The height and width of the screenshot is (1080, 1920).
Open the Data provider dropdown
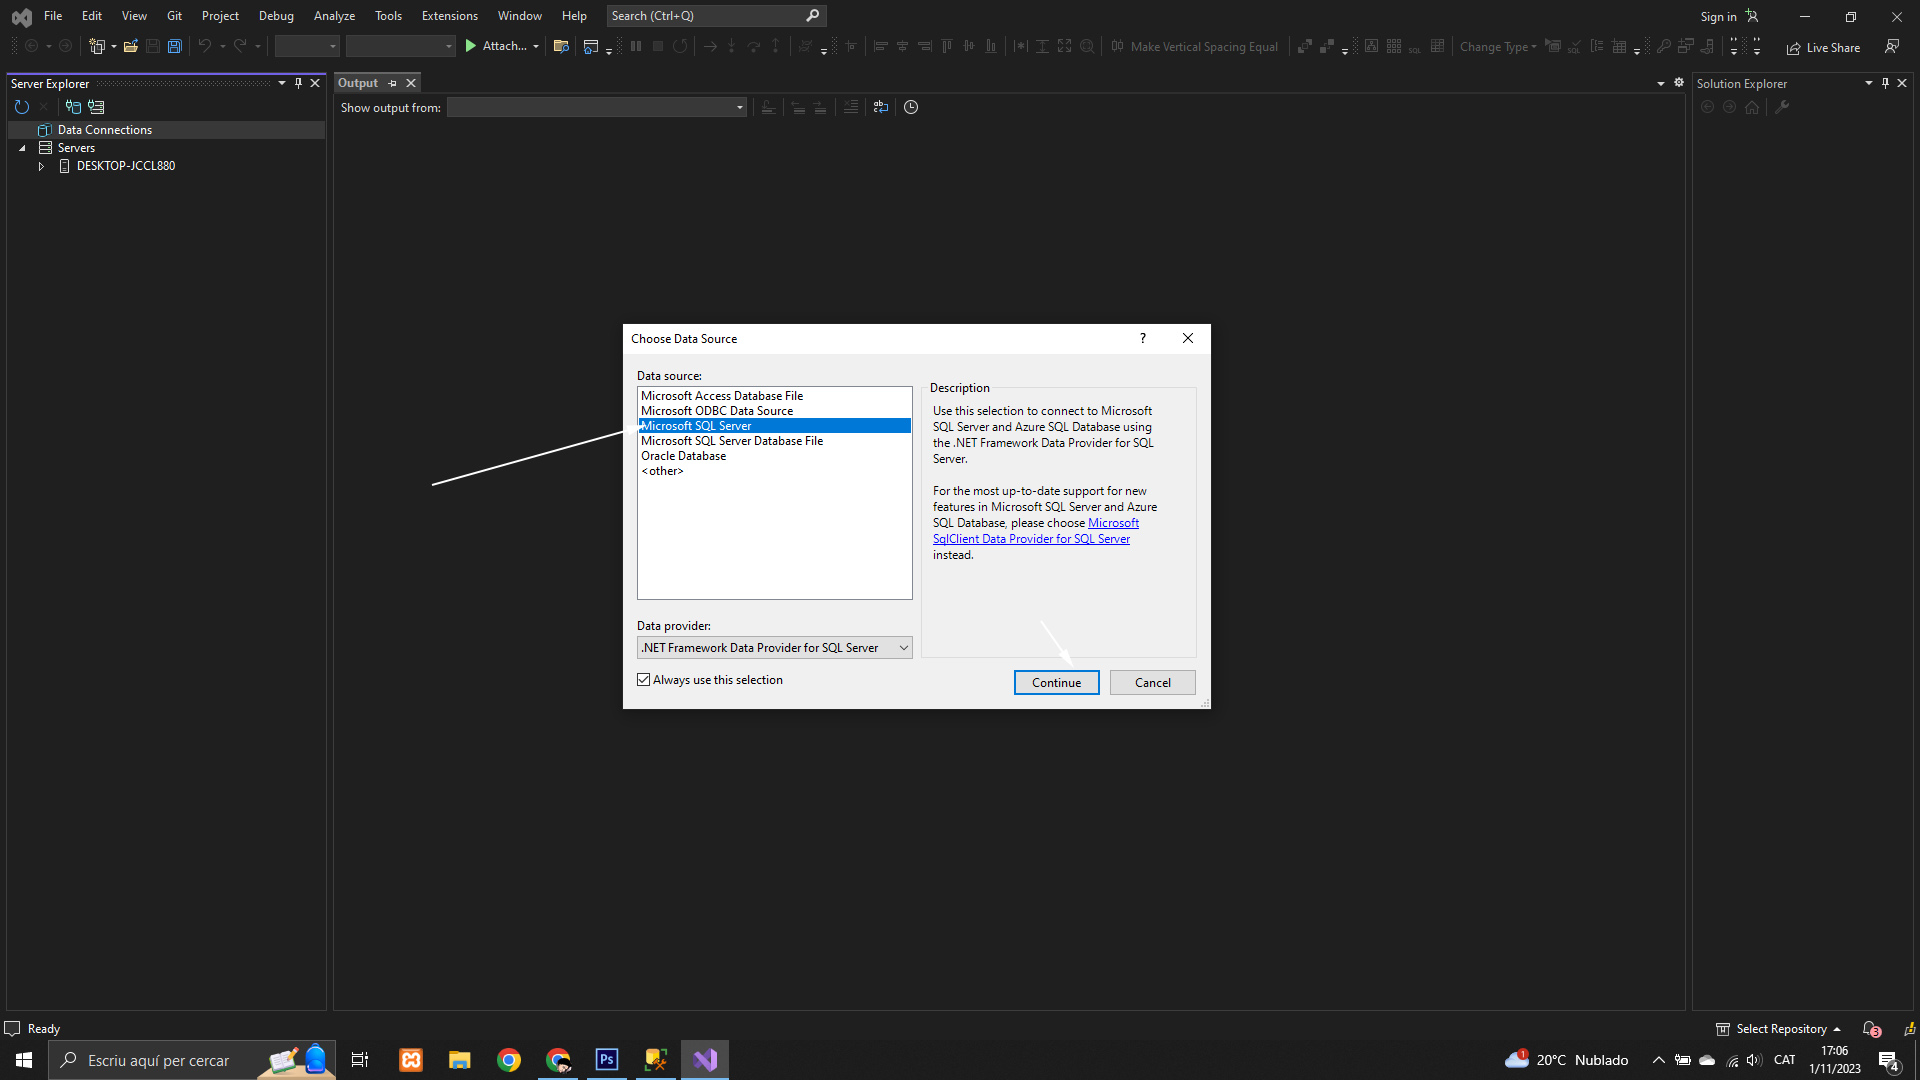[x=903, y=648]
